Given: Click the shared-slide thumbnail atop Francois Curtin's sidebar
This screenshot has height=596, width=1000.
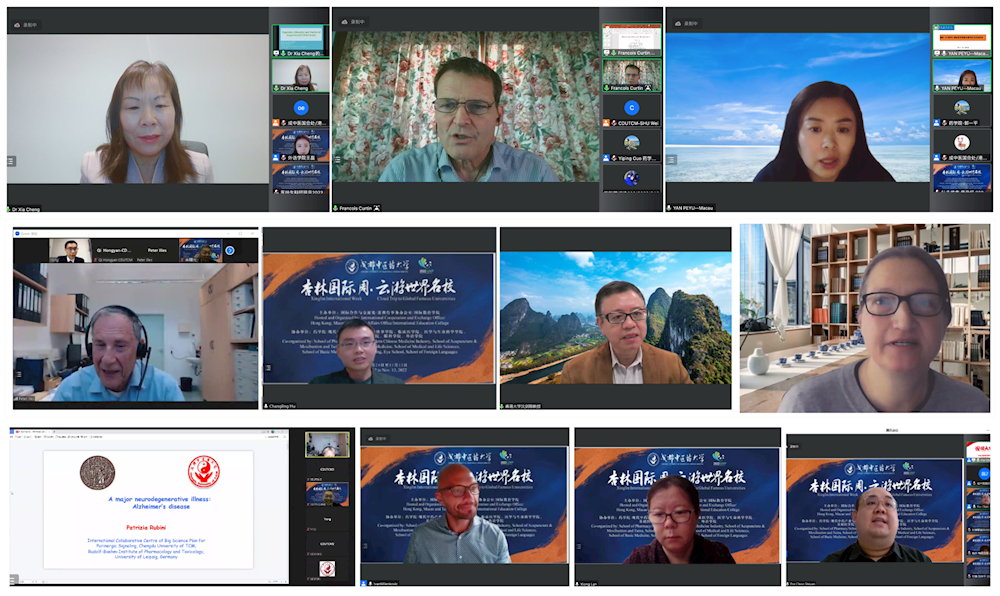Looking at the screenshot, I should [631, 39].
